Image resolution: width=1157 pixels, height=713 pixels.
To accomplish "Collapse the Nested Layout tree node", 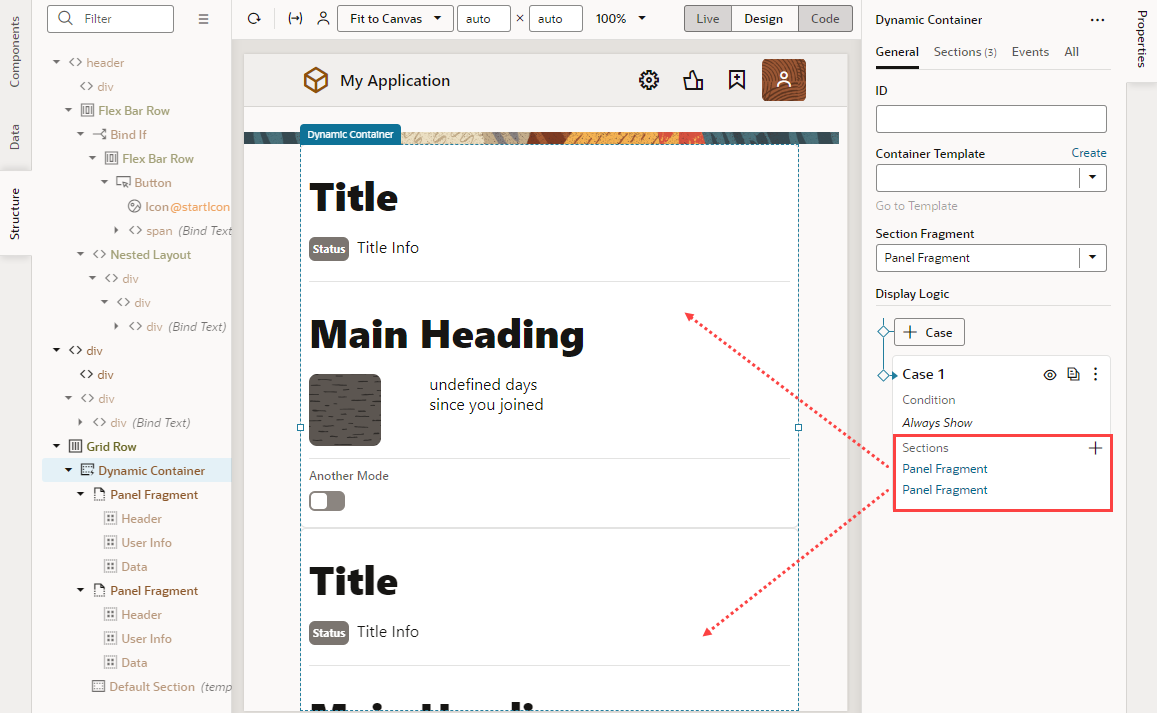I will [x=80, y=254].
